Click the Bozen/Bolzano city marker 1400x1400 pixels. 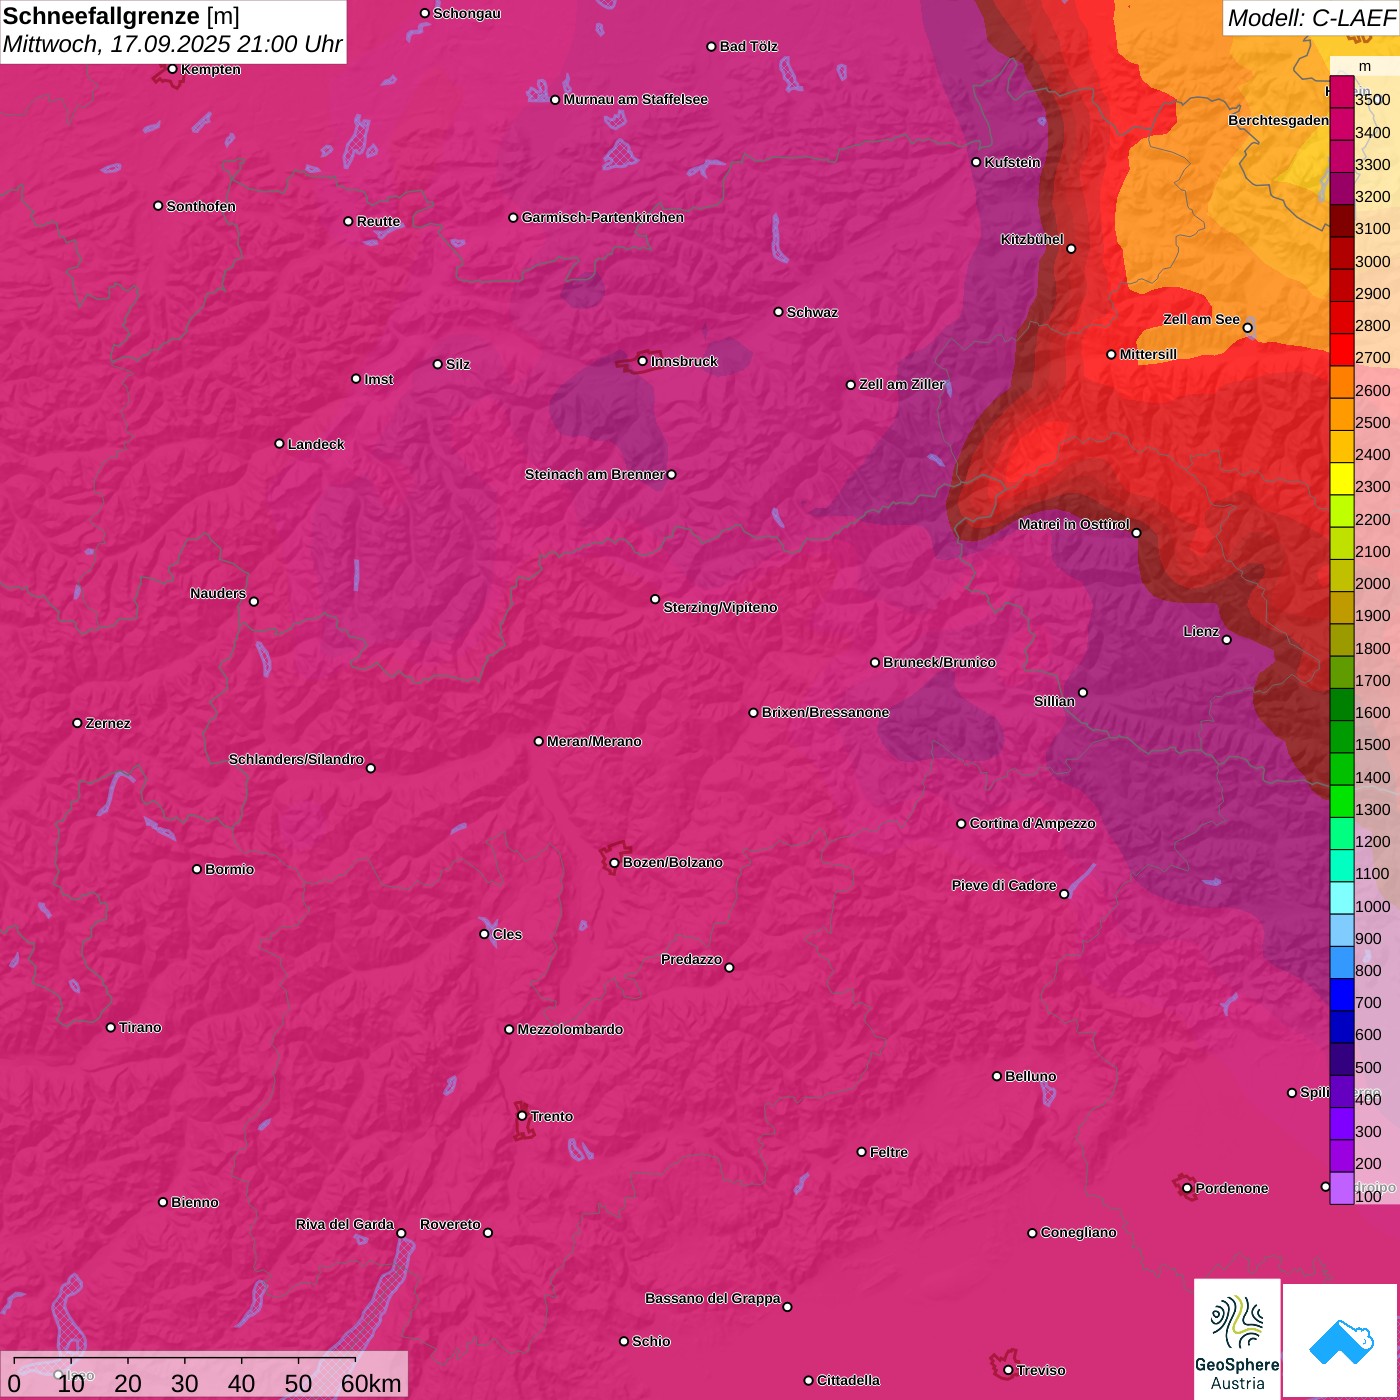coord(614,862)
